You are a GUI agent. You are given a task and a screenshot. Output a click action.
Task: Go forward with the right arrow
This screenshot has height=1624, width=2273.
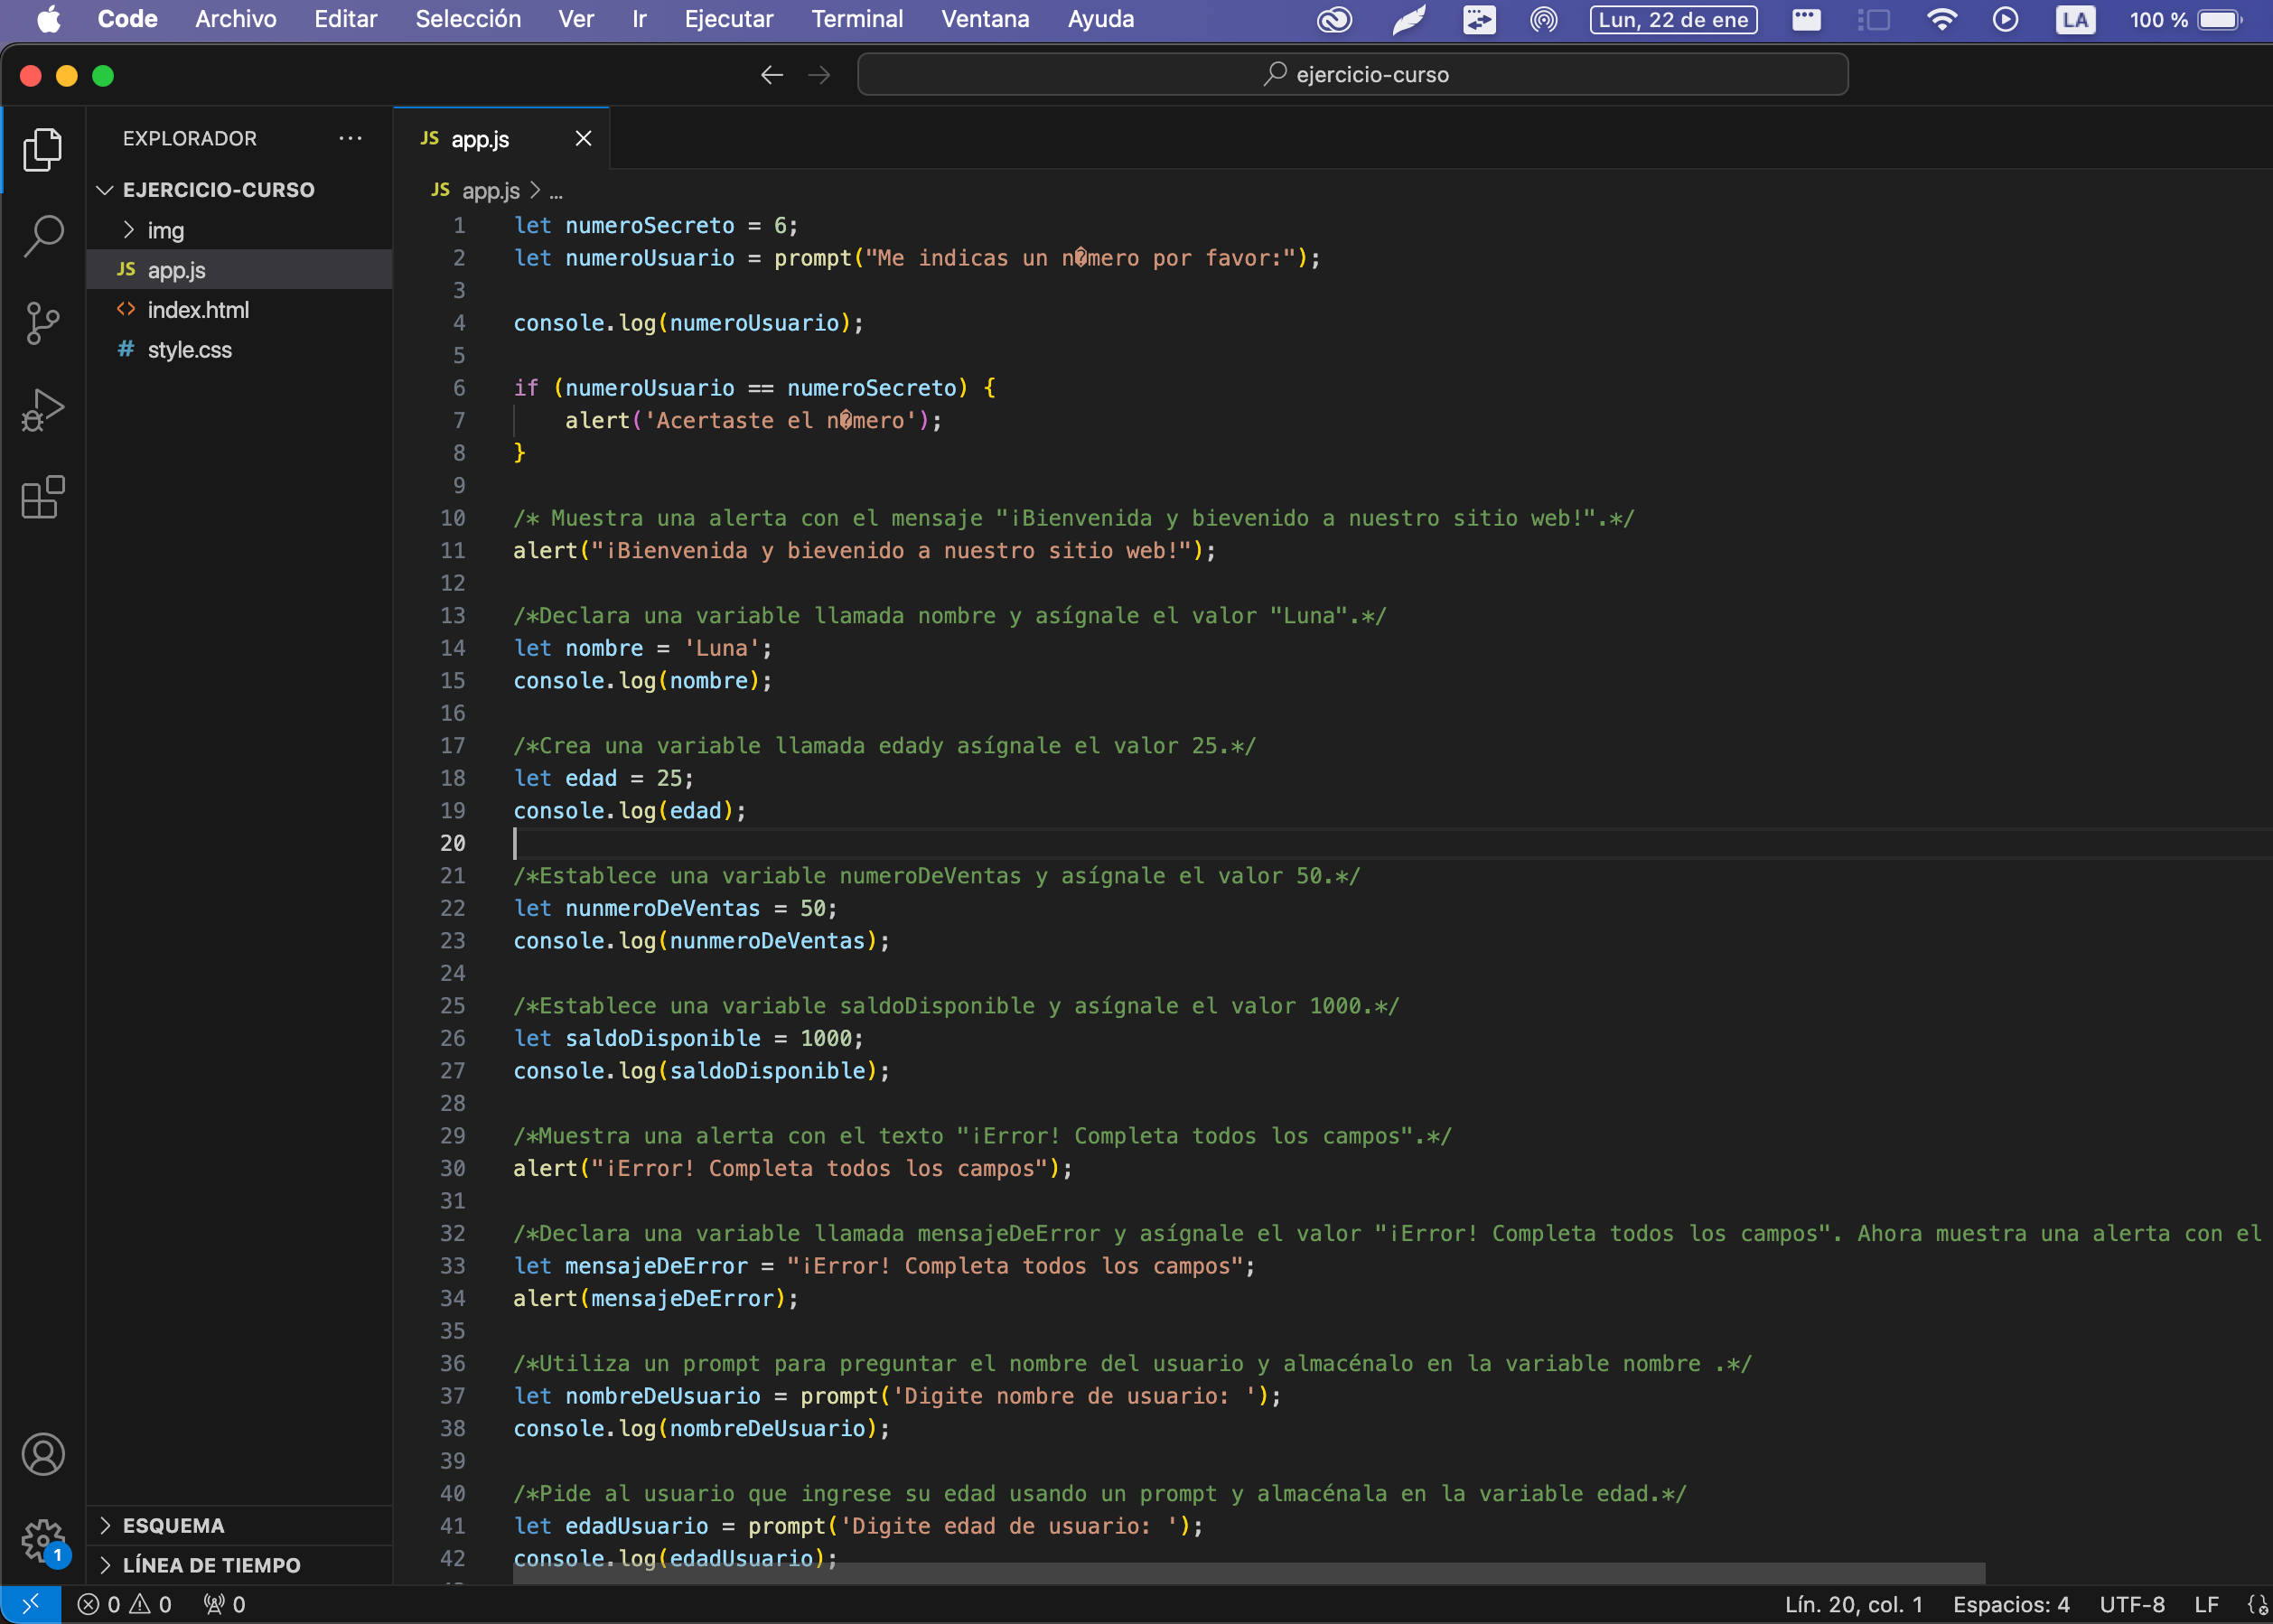[819, 75]
